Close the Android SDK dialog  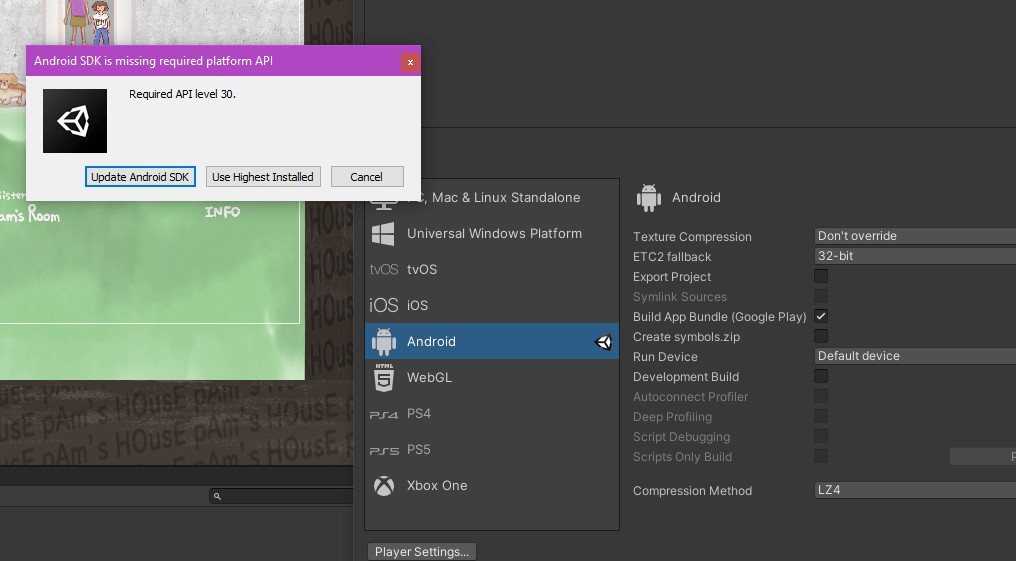[410, 62]
